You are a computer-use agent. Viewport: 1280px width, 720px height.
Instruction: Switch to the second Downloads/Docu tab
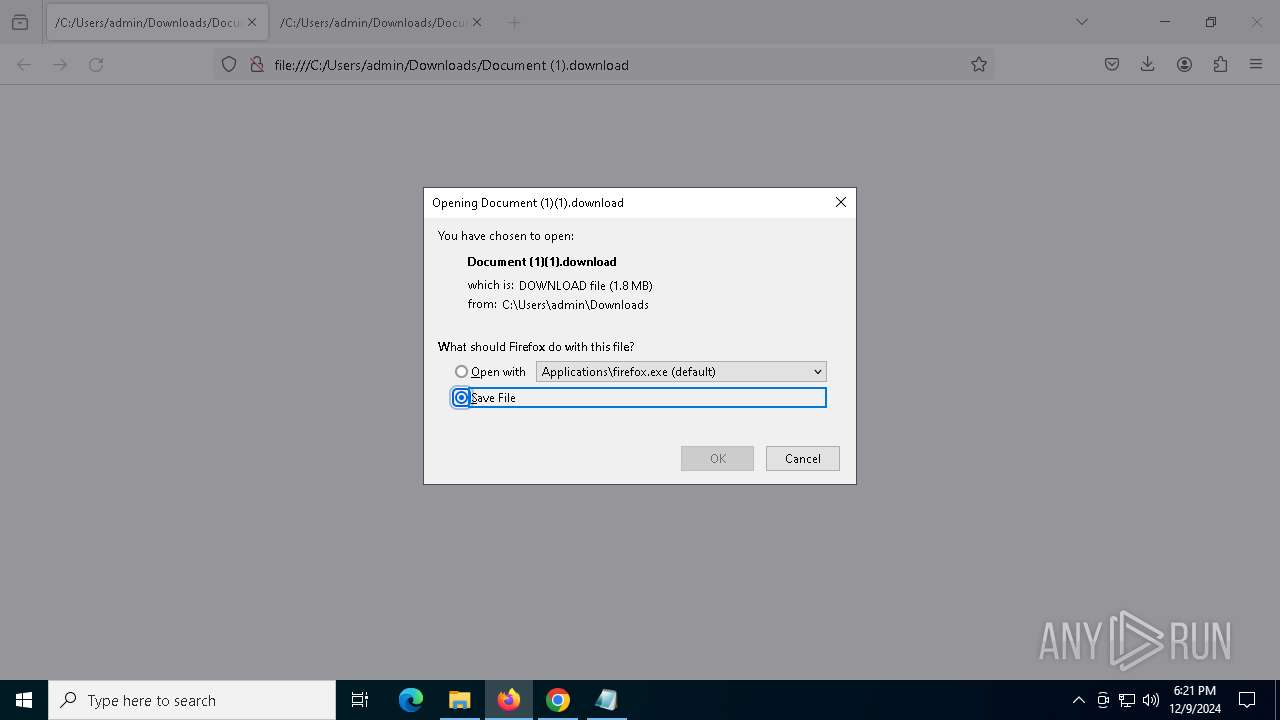click(x=381, y=22)
